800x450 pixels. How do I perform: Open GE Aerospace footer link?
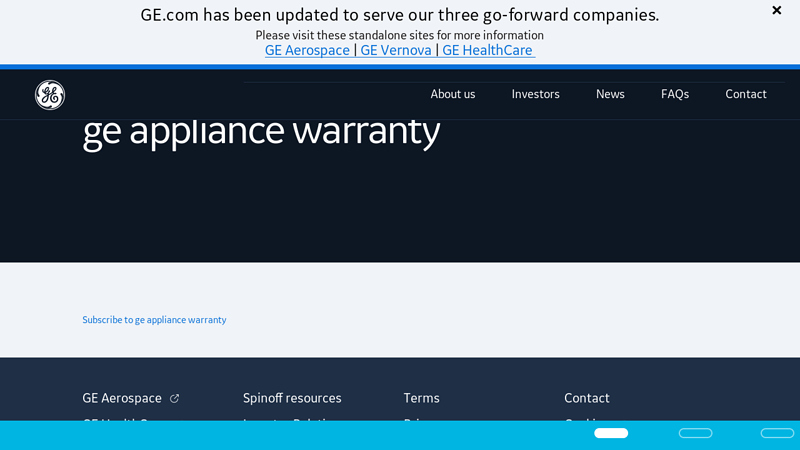(x=122, y=398)
